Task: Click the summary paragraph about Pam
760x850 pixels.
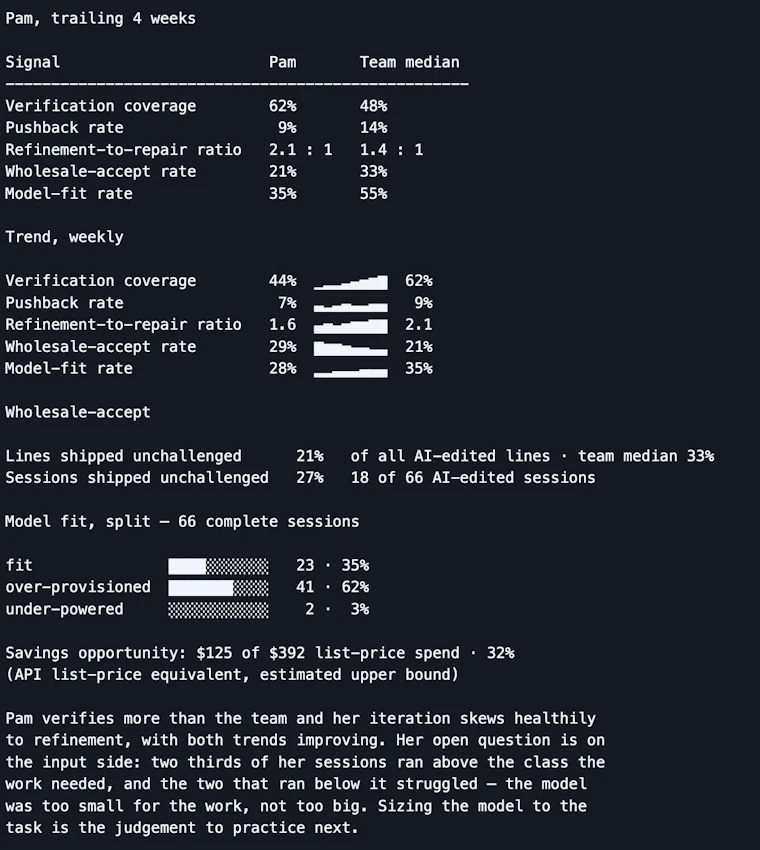Action: point(305,773)
